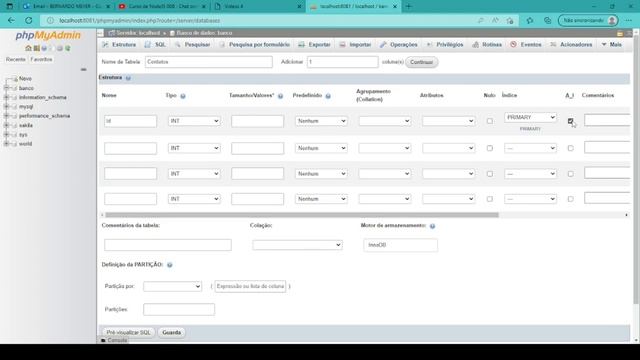Toggle A_I checkbox in fourth column row
The width and height of the screenshot is (640, 360).
pyautogui.click(x=570, y=199)
